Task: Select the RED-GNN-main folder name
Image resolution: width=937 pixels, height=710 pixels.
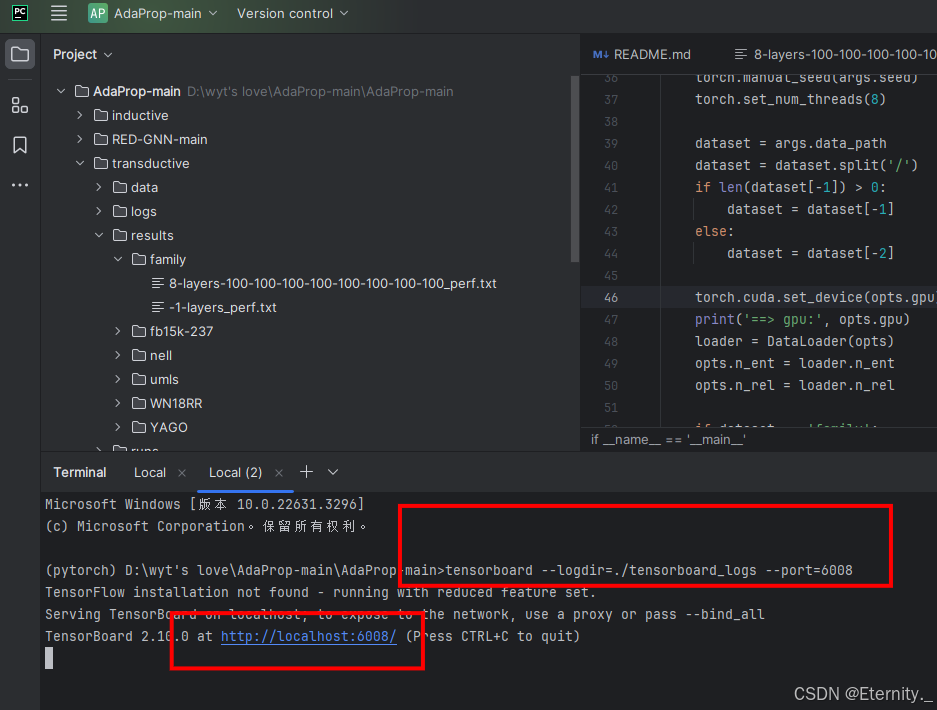Action: tap(160, 139)
